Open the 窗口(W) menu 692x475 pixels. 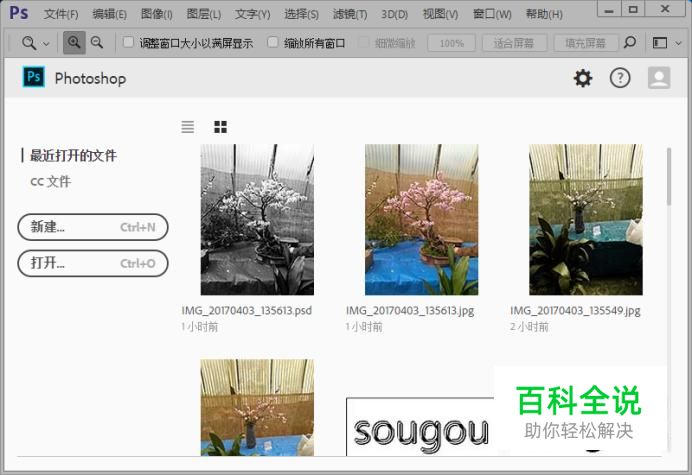(x=492, y=14)
